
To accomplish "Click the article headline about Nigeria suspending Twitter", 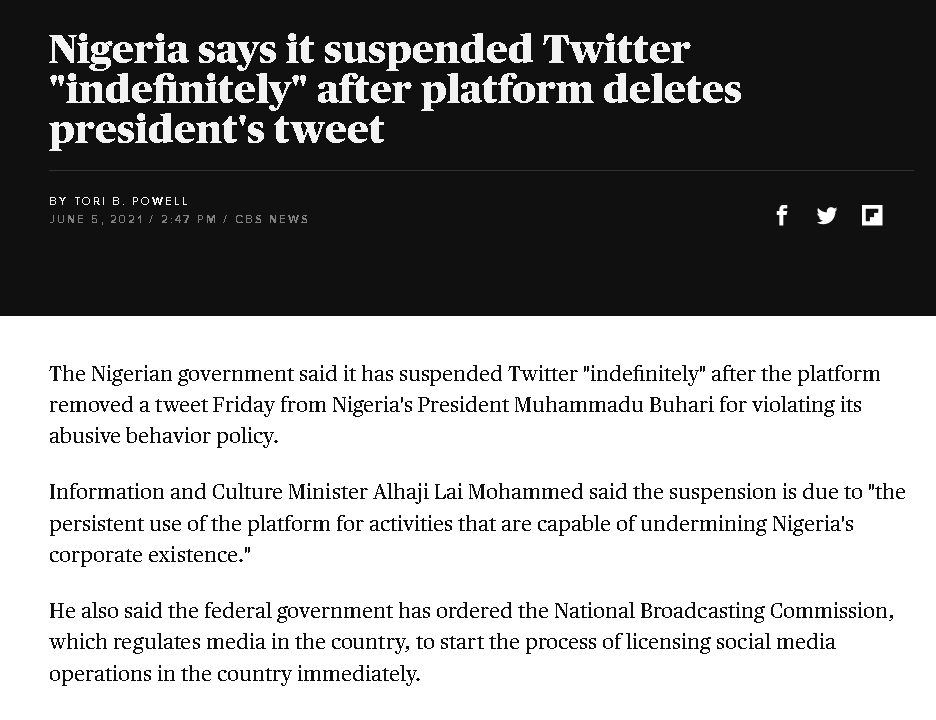I will coord(395,89).
